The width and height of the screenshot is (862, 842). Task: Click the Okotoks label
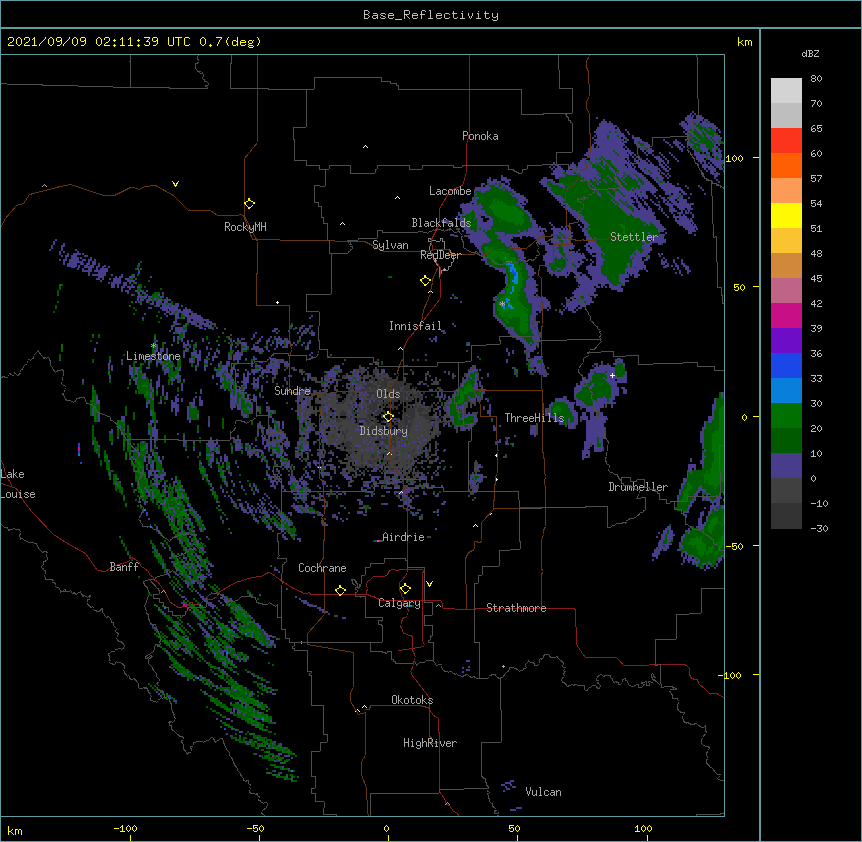click(x=412, y=700)
